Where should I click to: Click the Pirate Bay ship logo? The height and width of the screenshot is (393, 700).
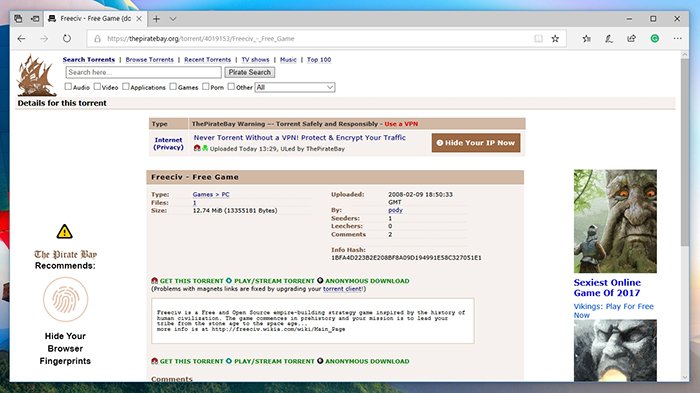coord(37,75)
